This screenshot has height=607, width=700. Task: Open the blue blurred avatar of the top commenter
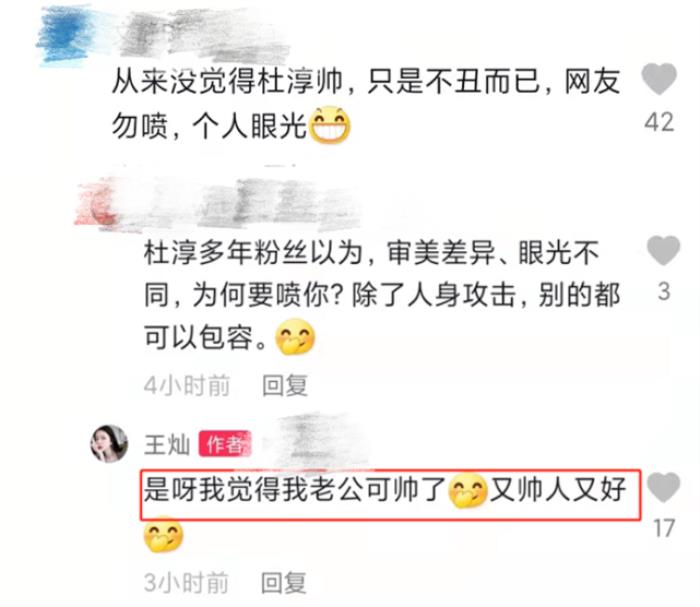[65, 35]
